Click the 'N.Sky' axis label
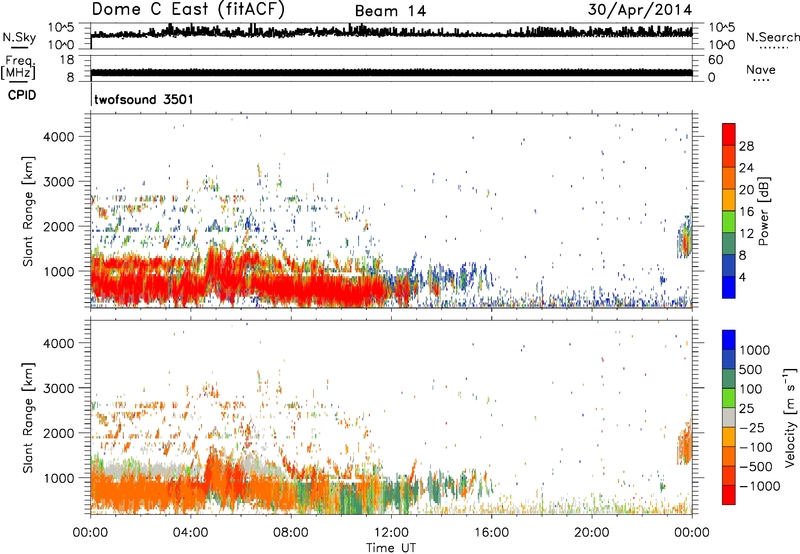 click(x=19, y=37)
